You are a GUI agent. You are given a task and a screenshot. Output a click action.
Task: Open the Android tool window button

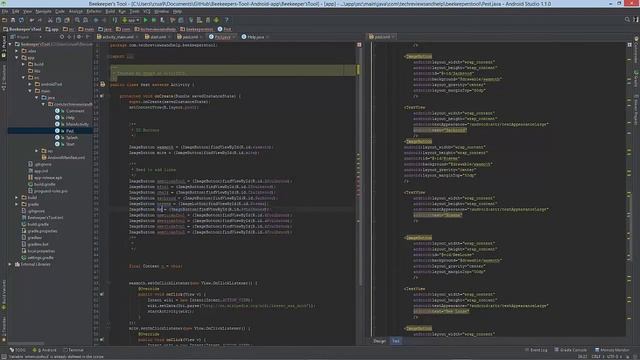point(44,350)
